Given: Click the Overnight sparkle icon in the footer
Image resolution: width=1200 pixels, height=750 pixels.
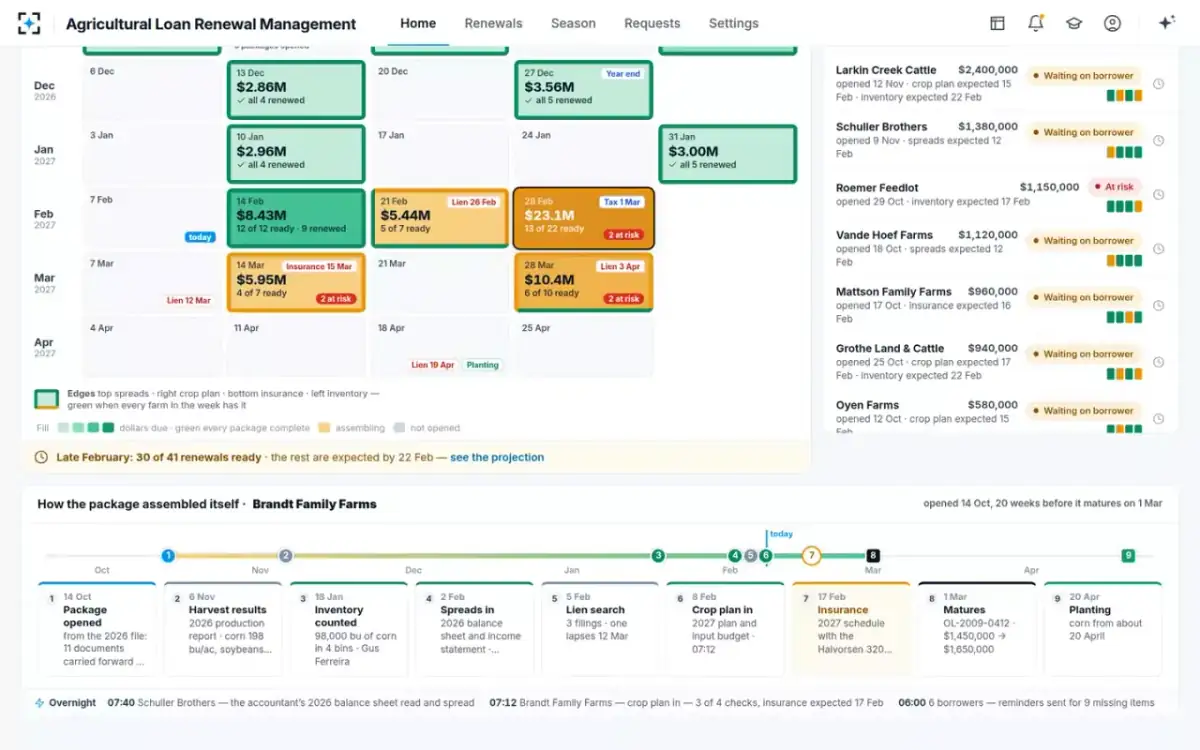Looking at the screenshot, I should [40, 703].
